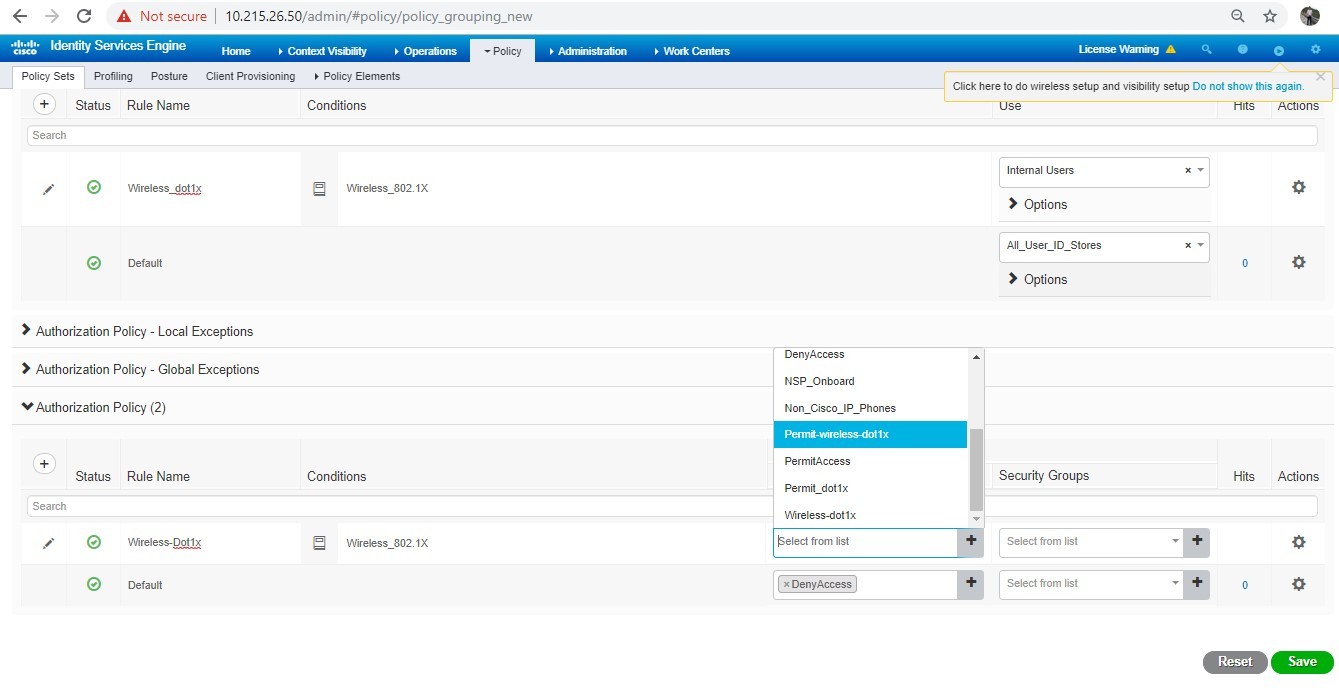Remove the DenyAccess tag from the Default rule
Screen dimensions: 1339x691
click(786, 584)
